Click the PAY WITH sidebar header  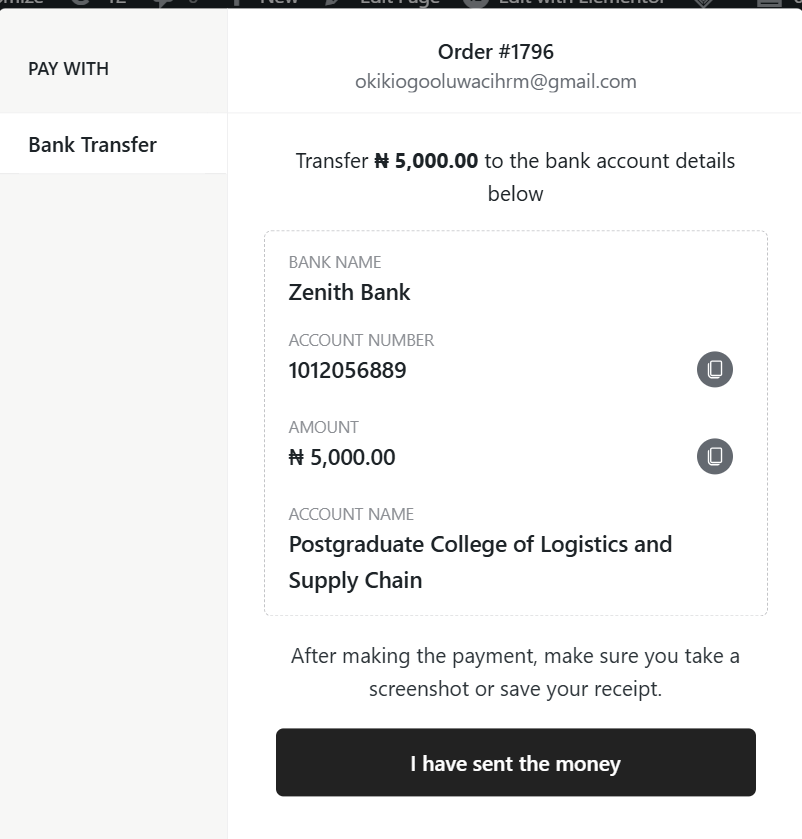point(68,69)
